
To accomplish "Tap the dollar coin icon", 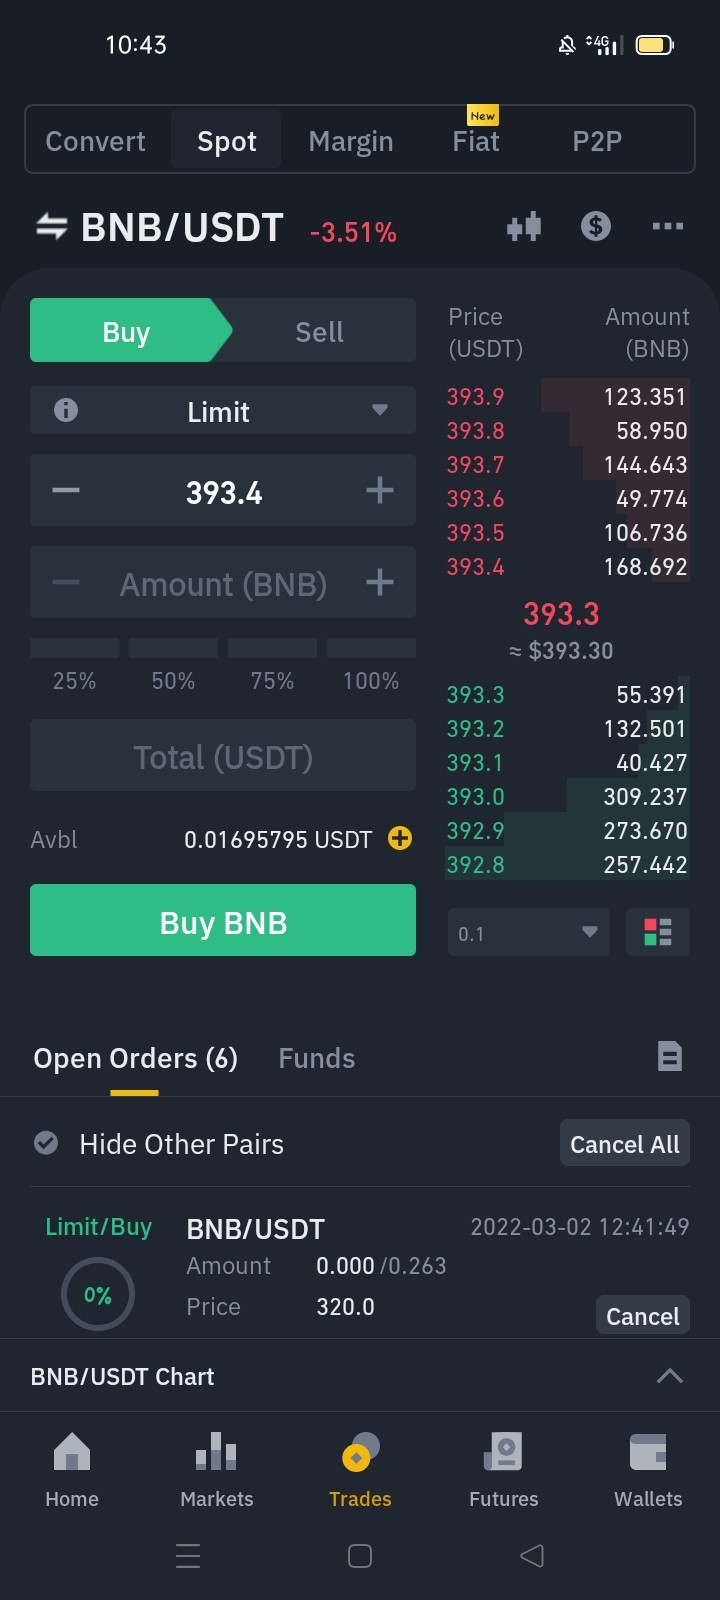I will coord(596,226).
